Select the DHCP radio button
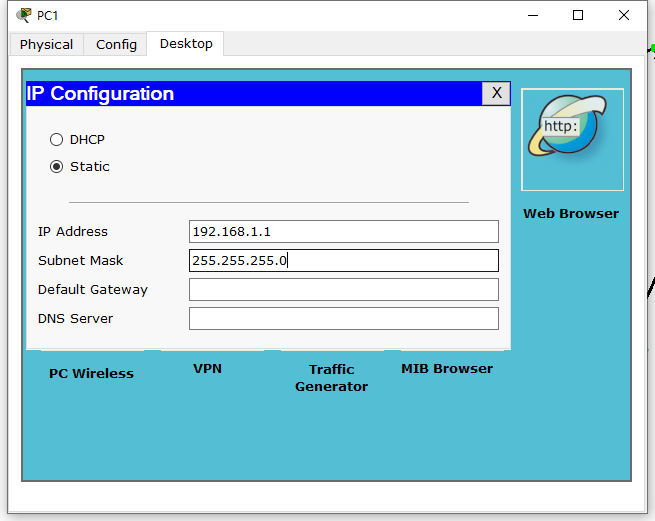This screenshot has height=521, width=655. [x=56, y=140]
